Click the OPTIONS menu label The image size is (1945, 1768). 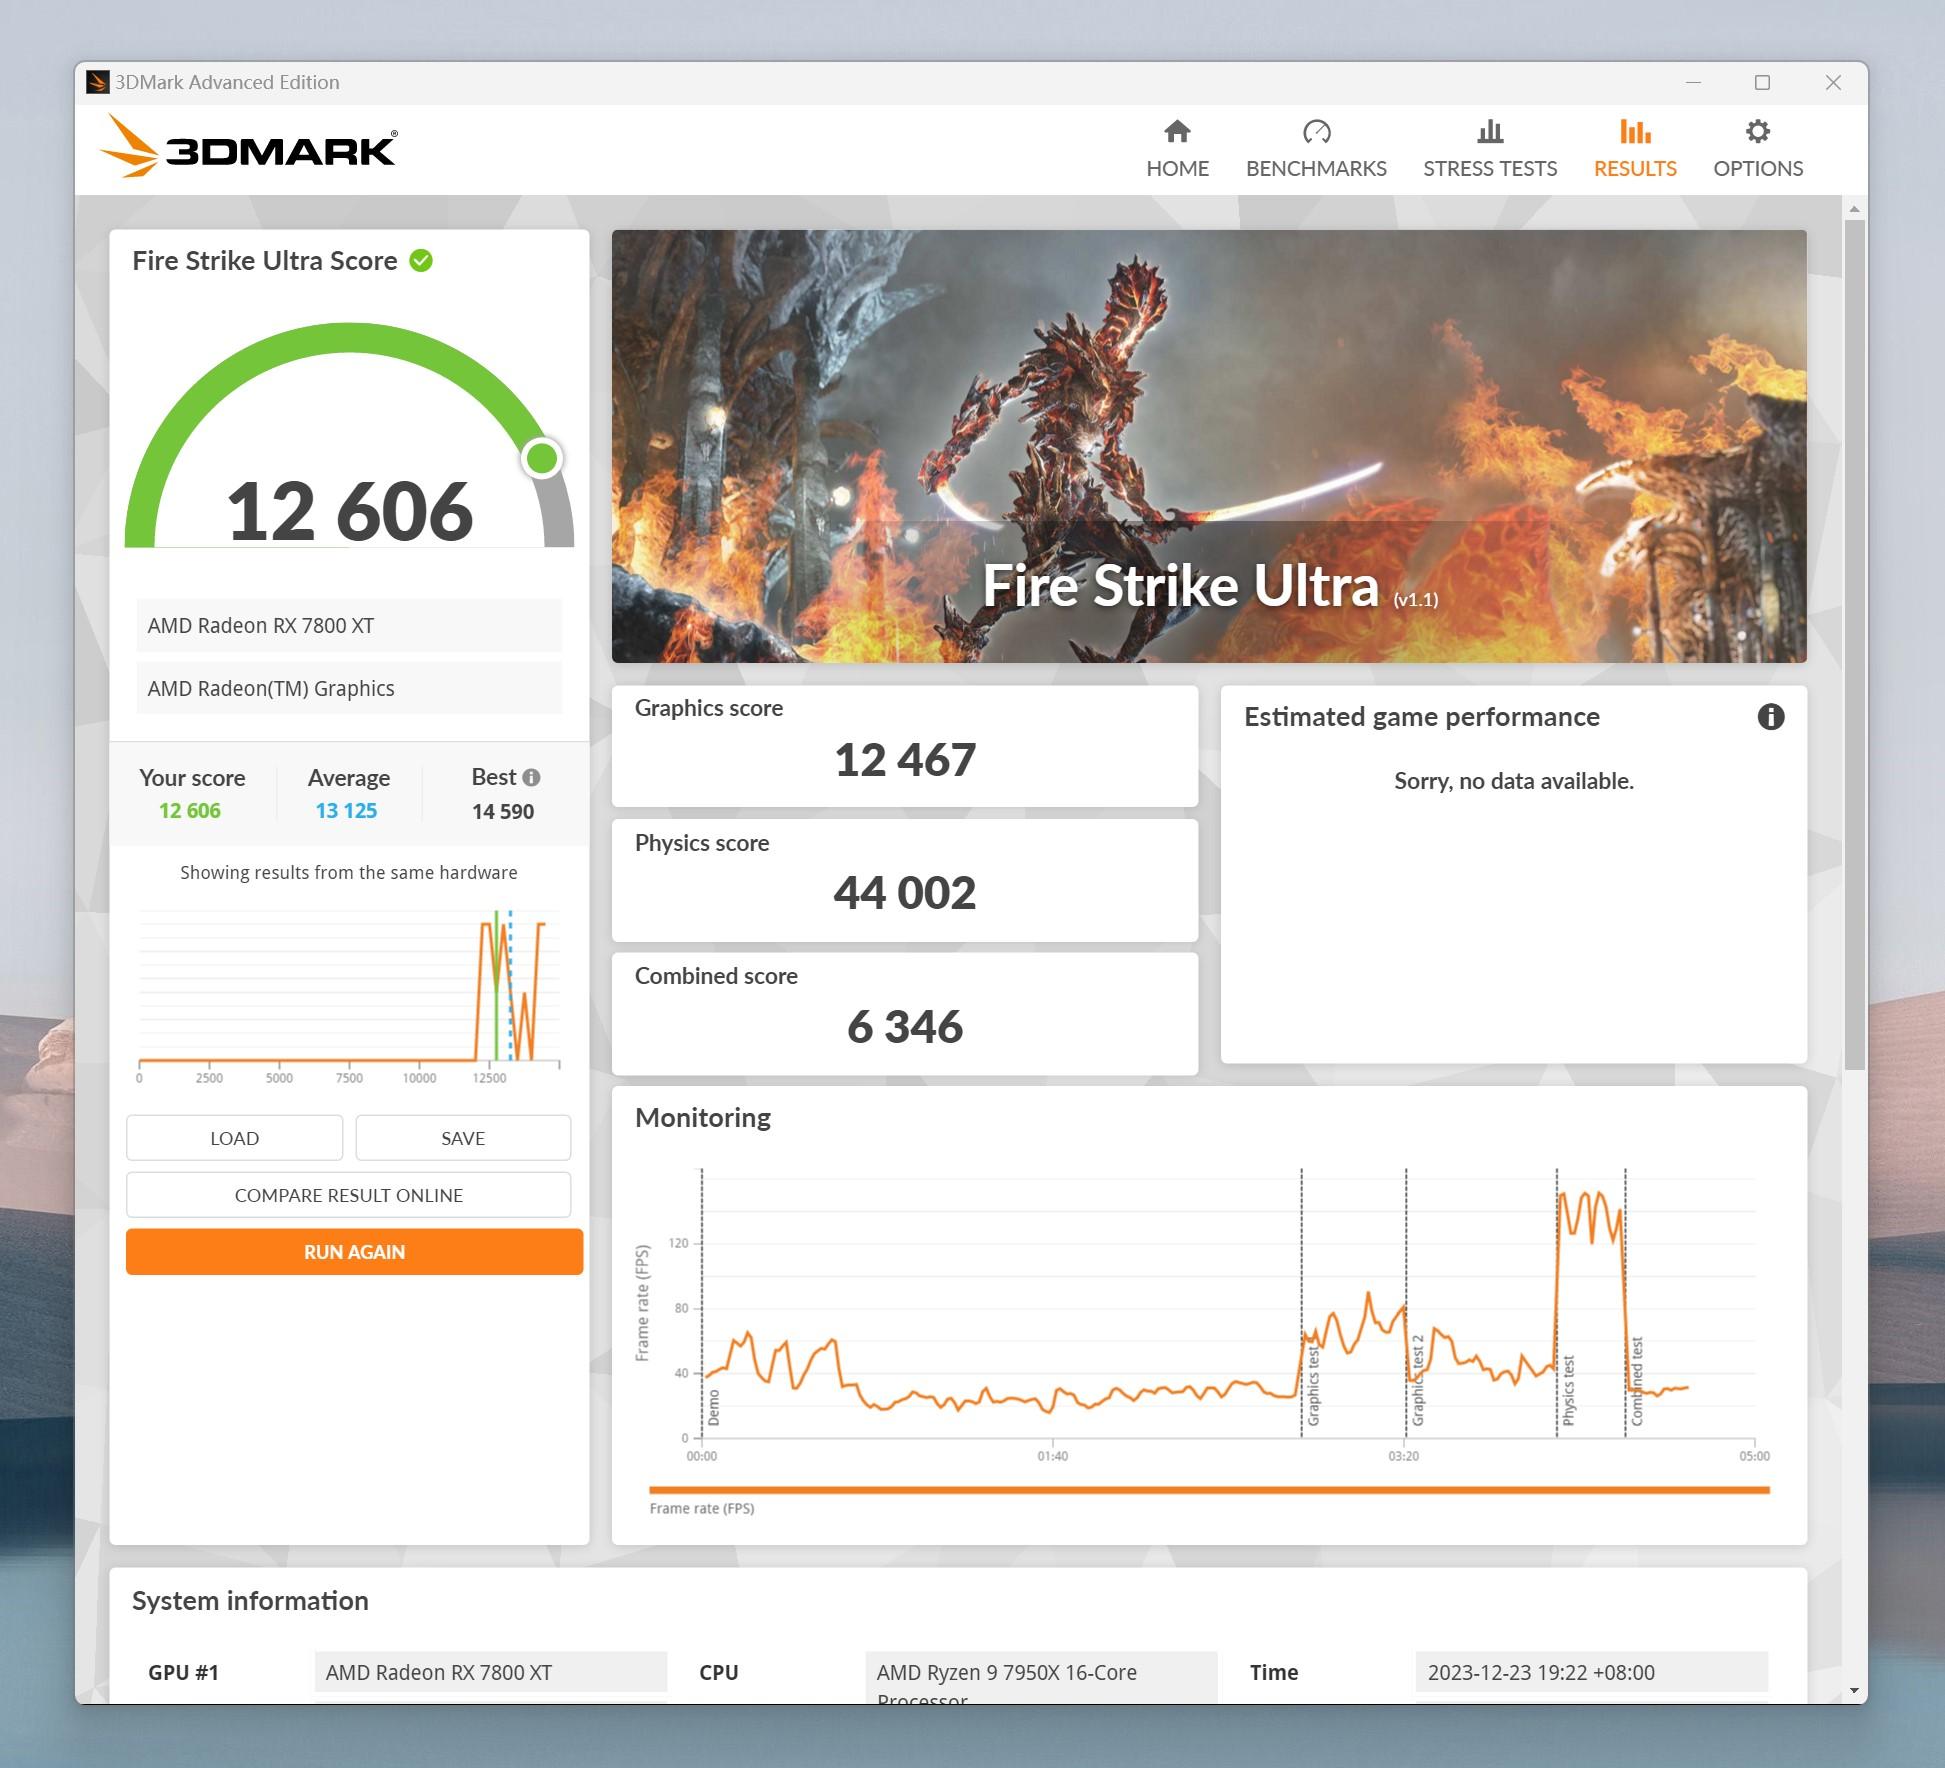[x=1758, y=168]
